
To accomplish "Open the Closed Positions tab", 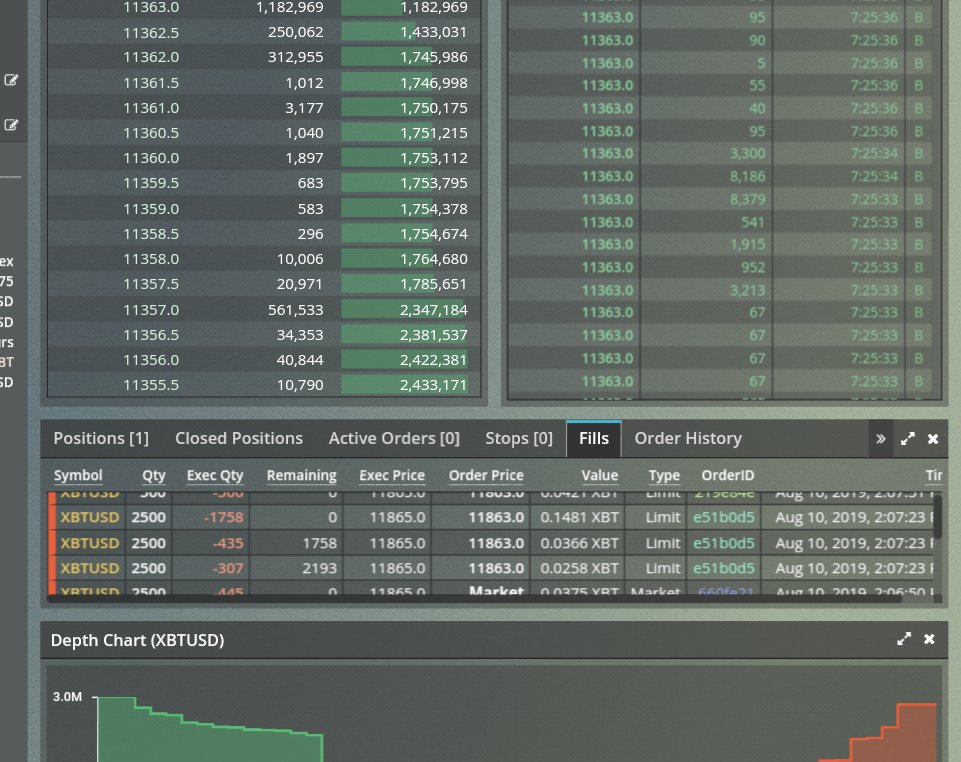I will coord(239,438).
